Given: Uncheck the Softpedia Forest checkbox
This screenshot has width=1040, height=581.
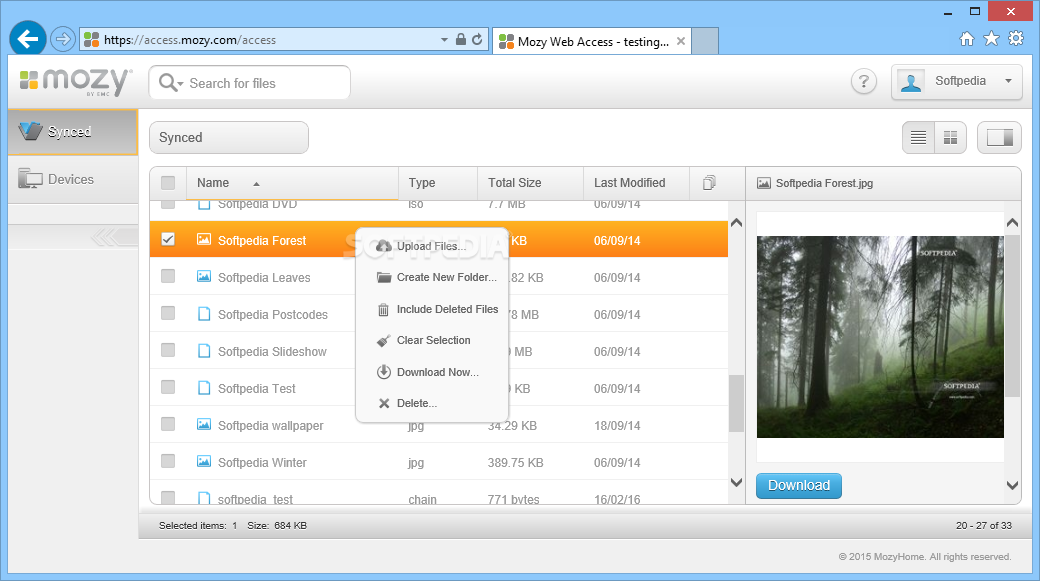Looking at the screenshot, I should [168, 239].
